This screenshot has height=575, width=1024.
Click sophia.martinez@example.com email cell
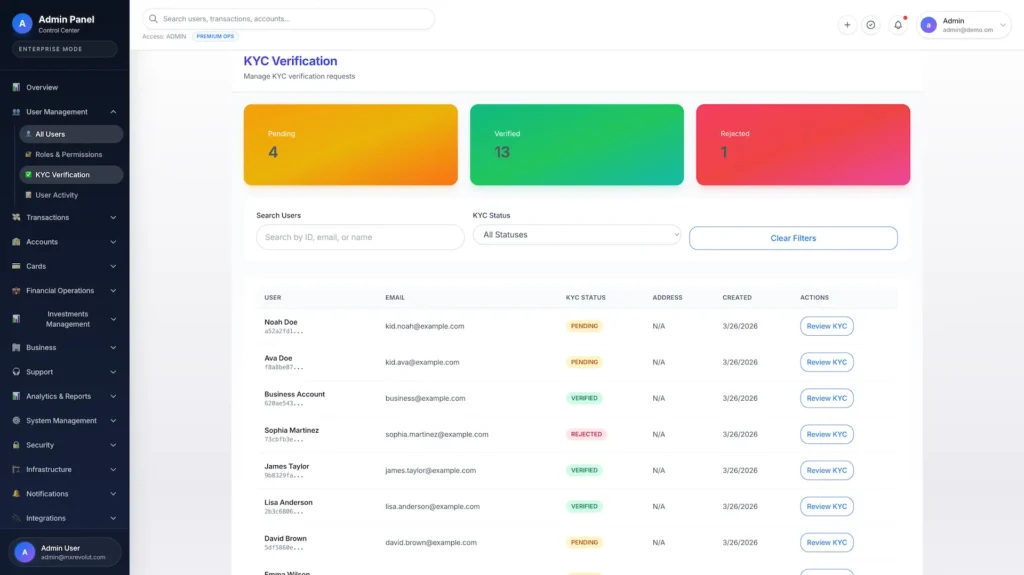pos(437,434)
